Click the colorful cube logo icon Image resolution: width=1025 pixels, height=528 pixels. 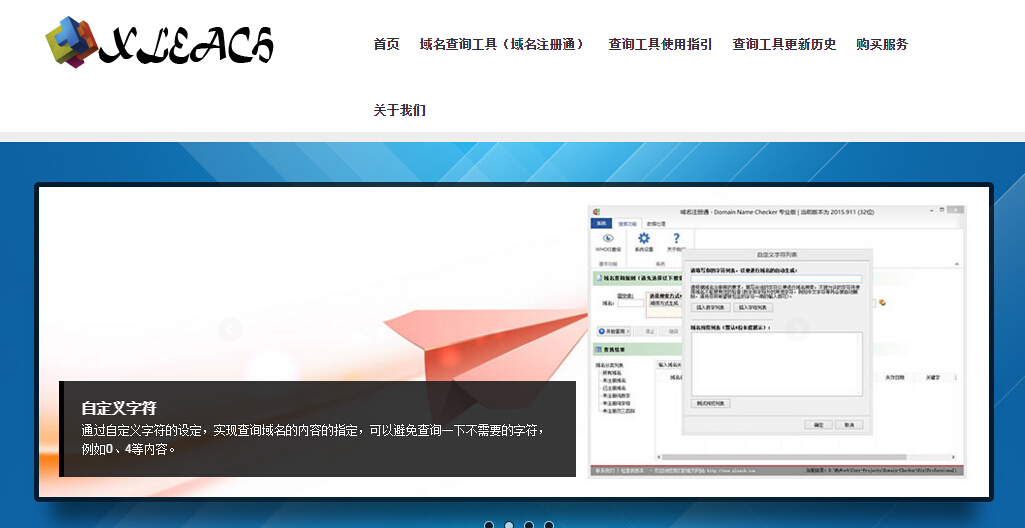tap(71, 42)
